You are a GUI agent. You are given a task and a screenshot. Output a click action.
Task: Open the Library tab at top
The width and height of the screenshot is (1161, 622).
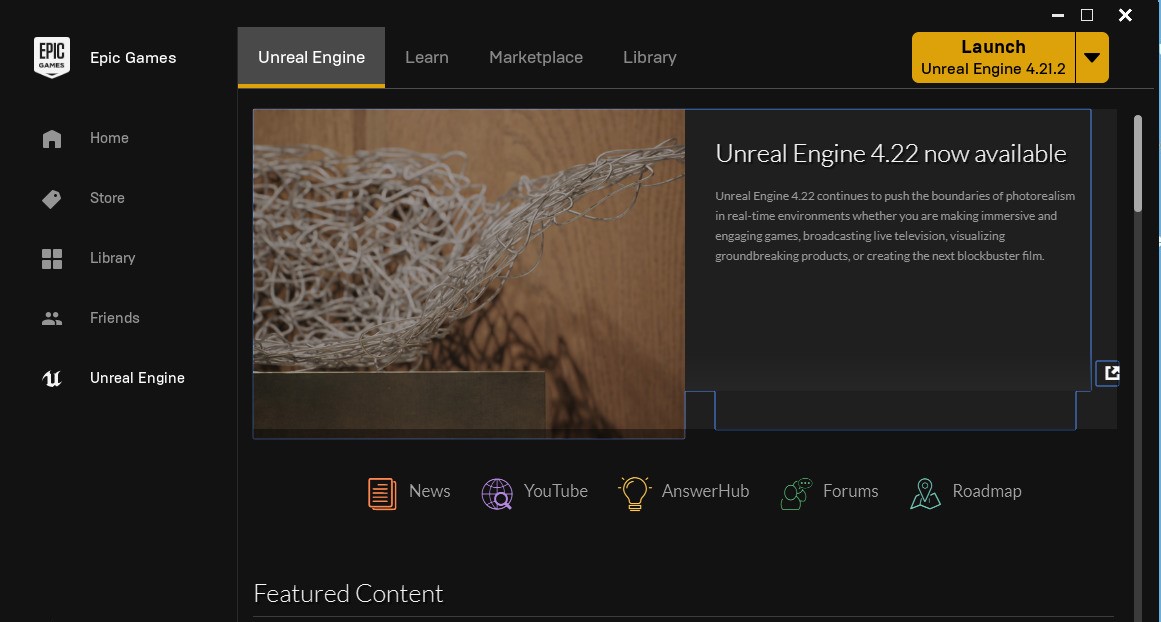(x=649, y=57)
